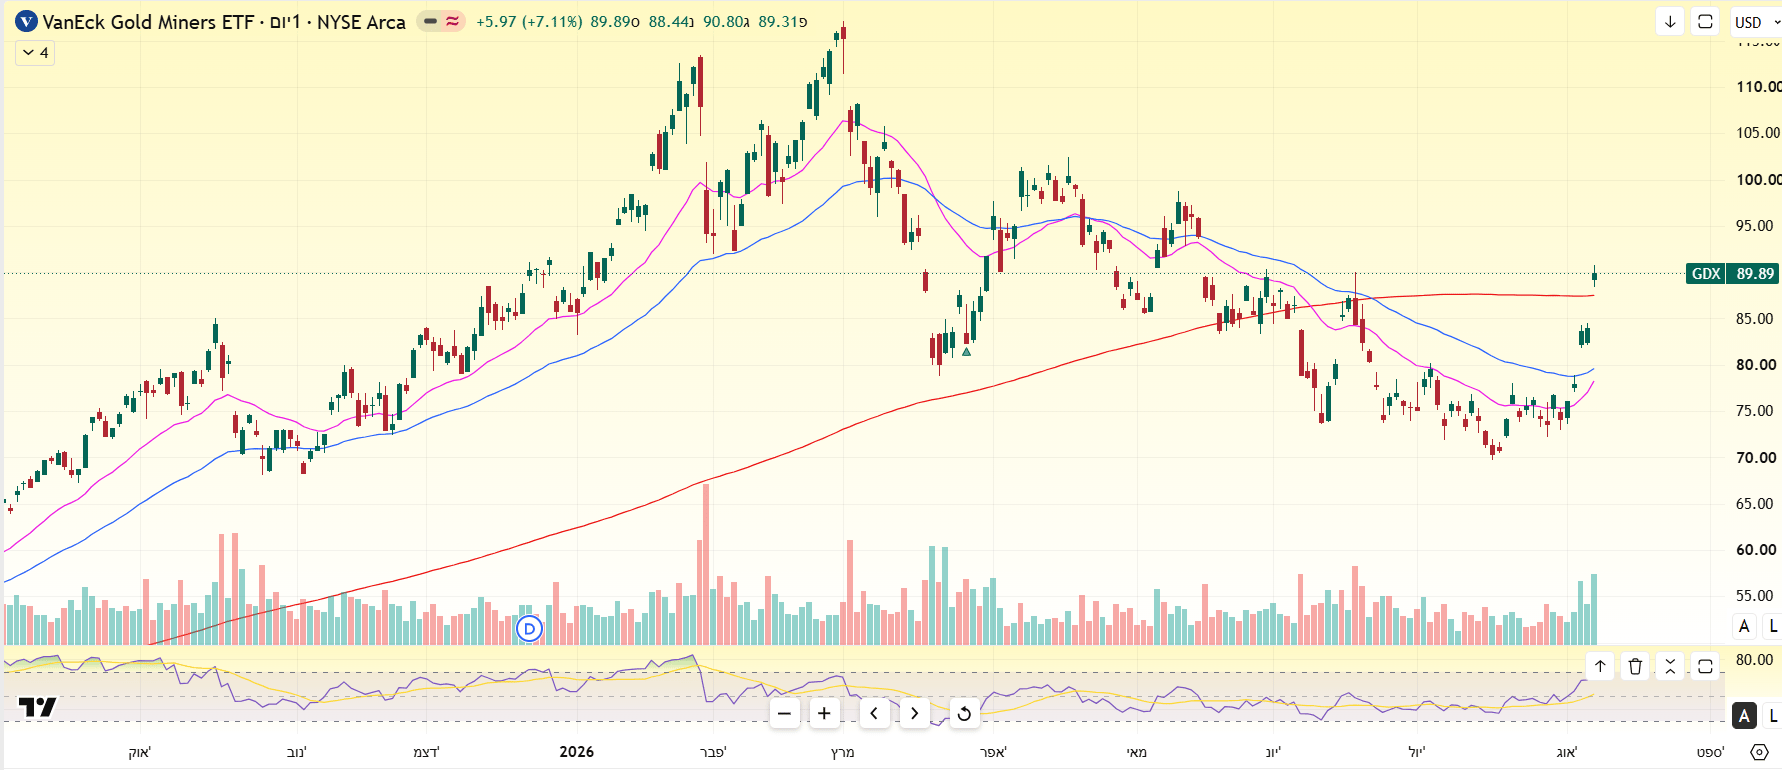Click the יוני month label on time axis
This screenshot has height=770, width=1782.
(1273, 752)
